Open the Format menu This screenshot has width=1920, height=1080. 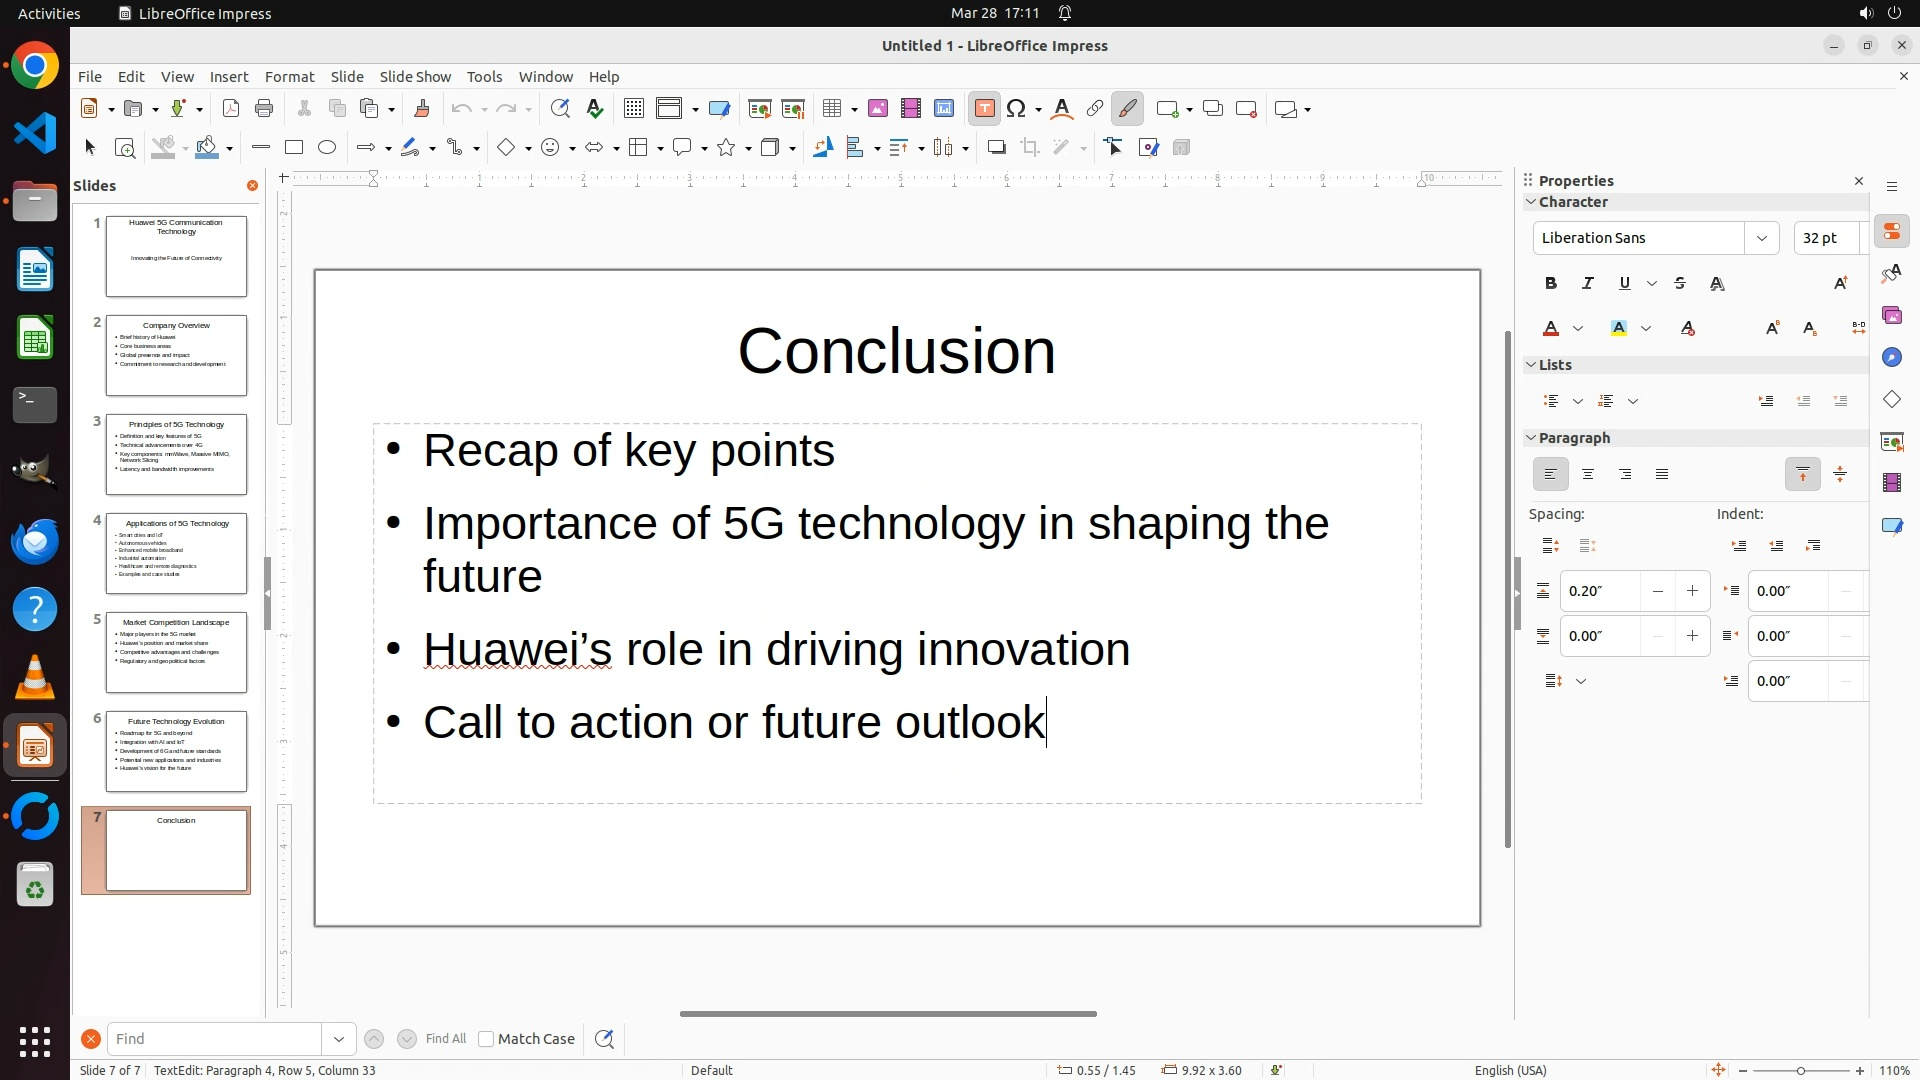[289, 77]
